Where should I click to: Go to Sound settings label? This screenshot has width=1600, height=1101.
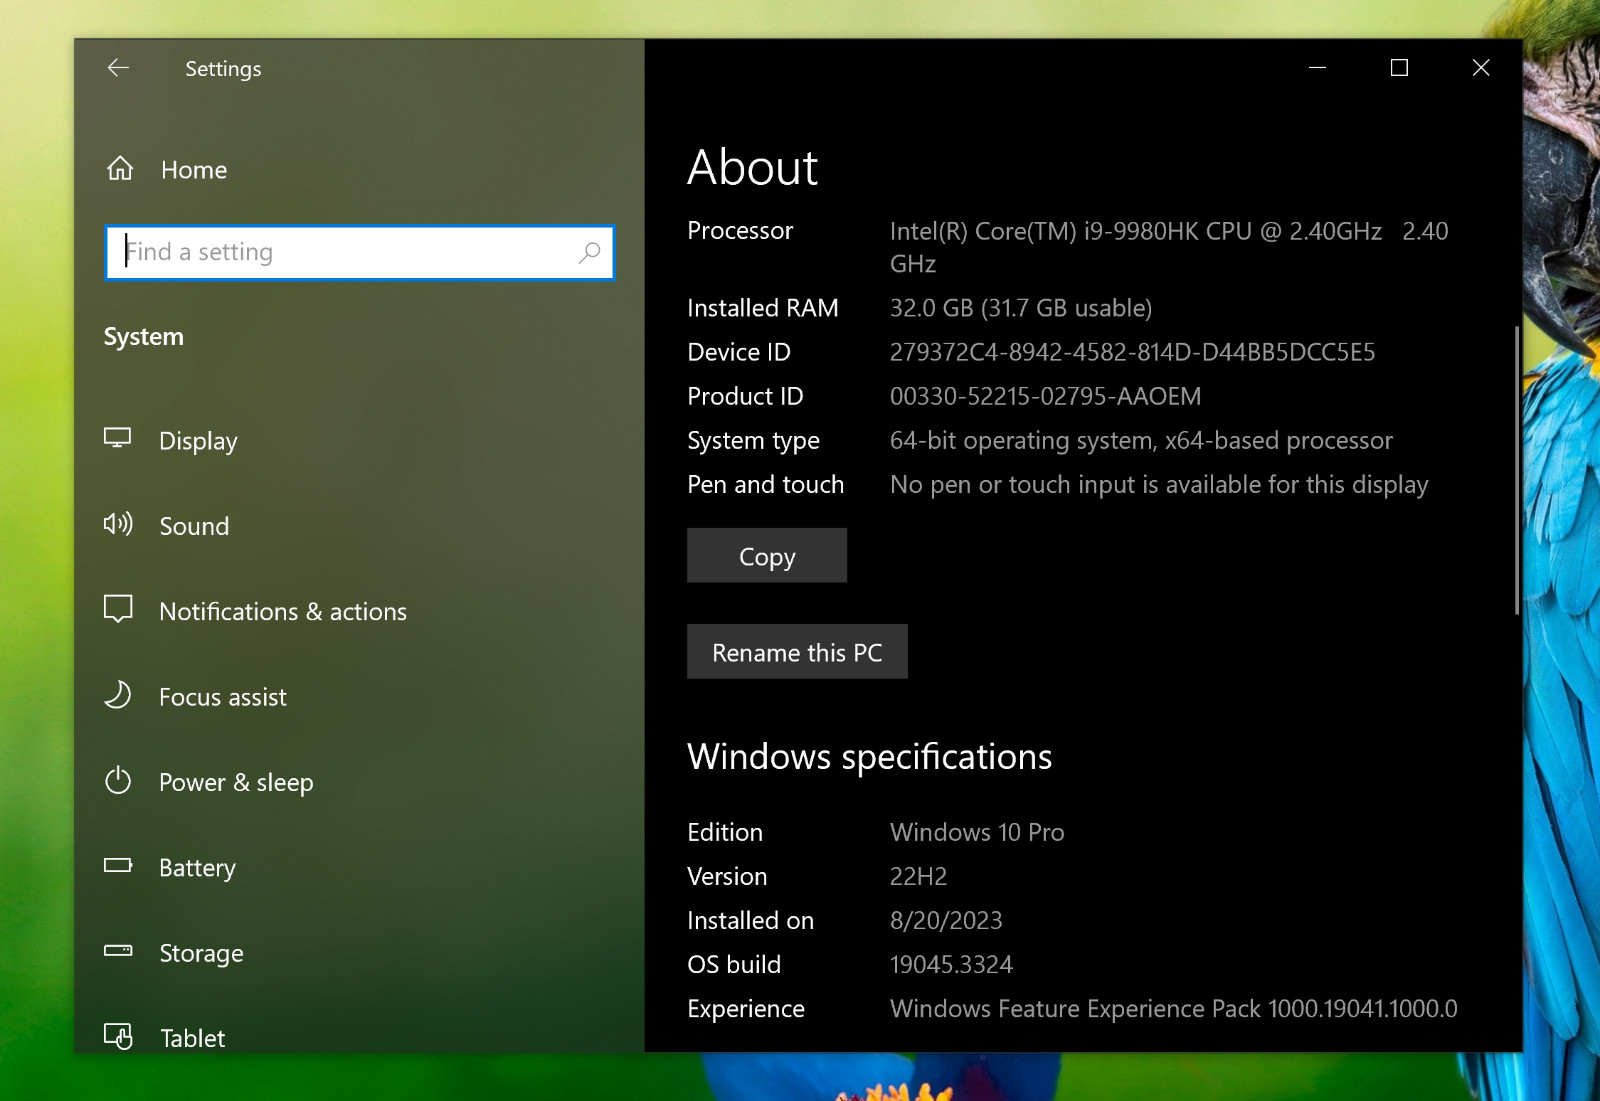pos(194,526)
